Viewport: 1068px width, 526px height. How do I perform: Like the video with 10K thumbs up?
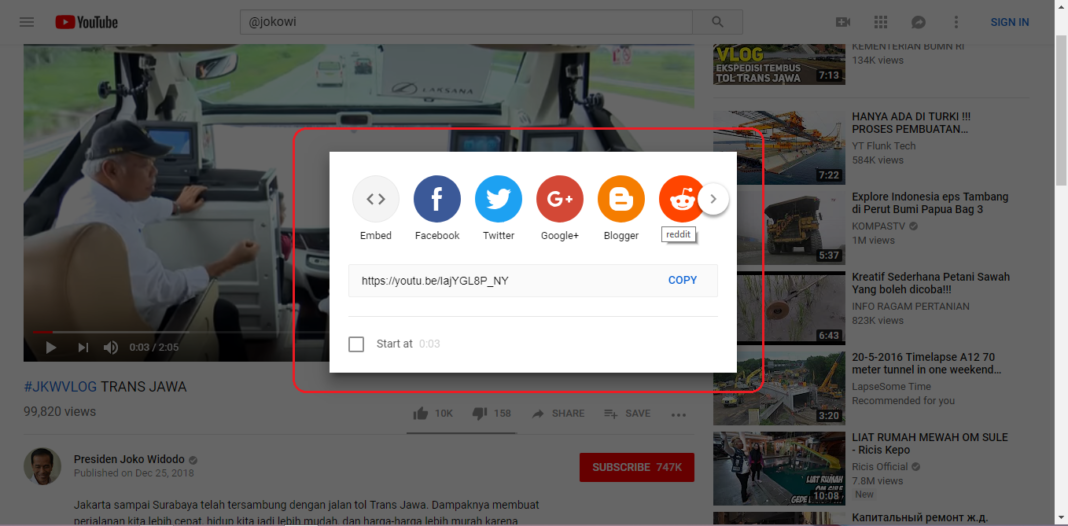click(x=433, y=414)
